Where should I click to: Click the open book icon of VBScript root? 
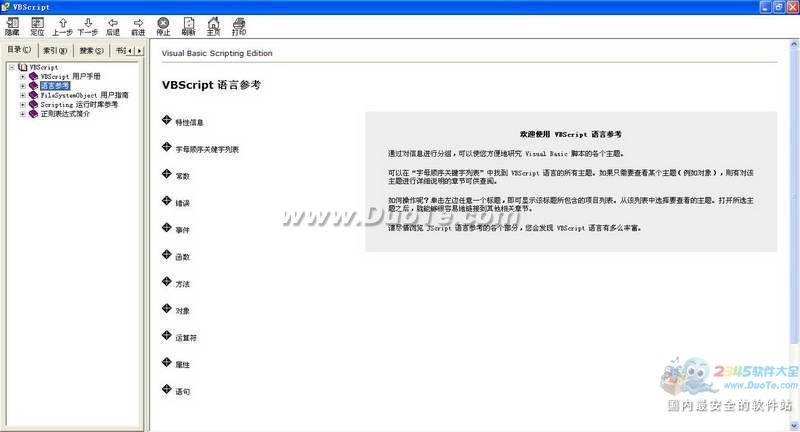(22, 67)
